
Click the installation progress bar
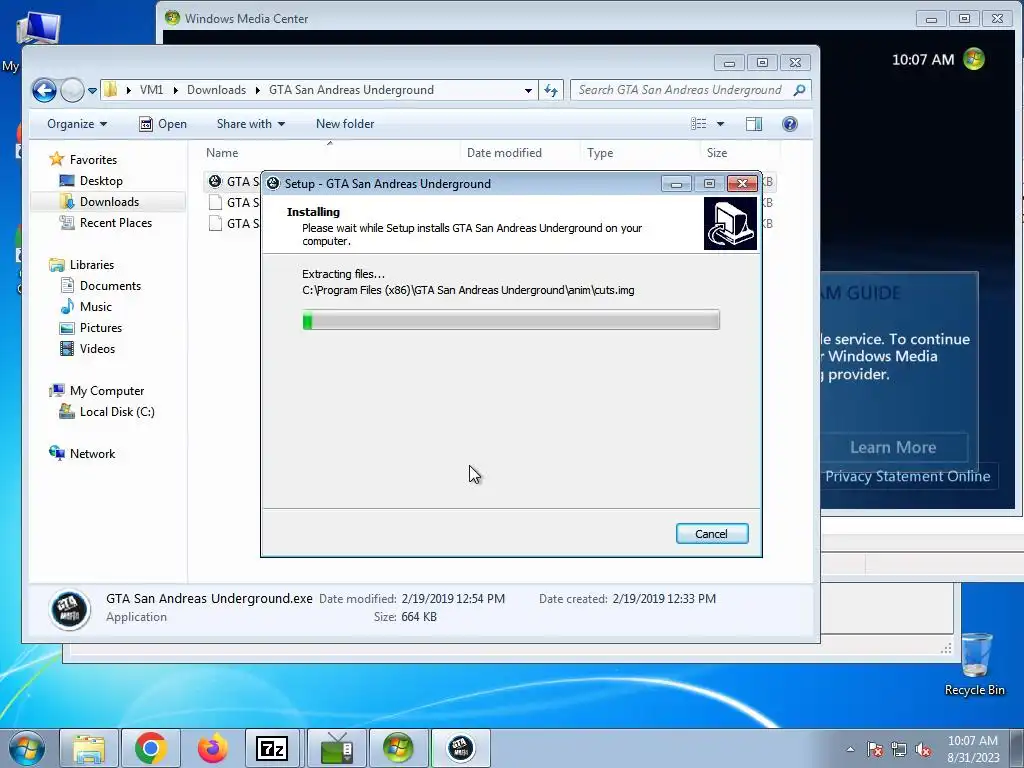click(511, 320)
